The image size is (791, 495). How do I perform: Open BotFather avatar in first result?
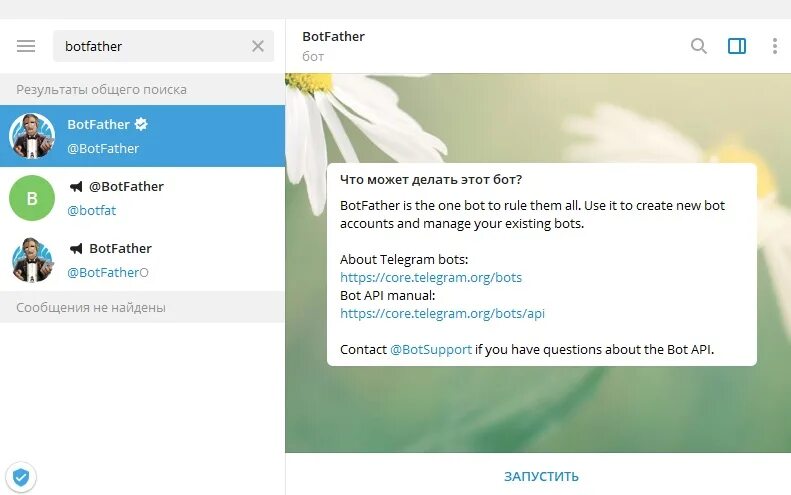click(32, 136)
